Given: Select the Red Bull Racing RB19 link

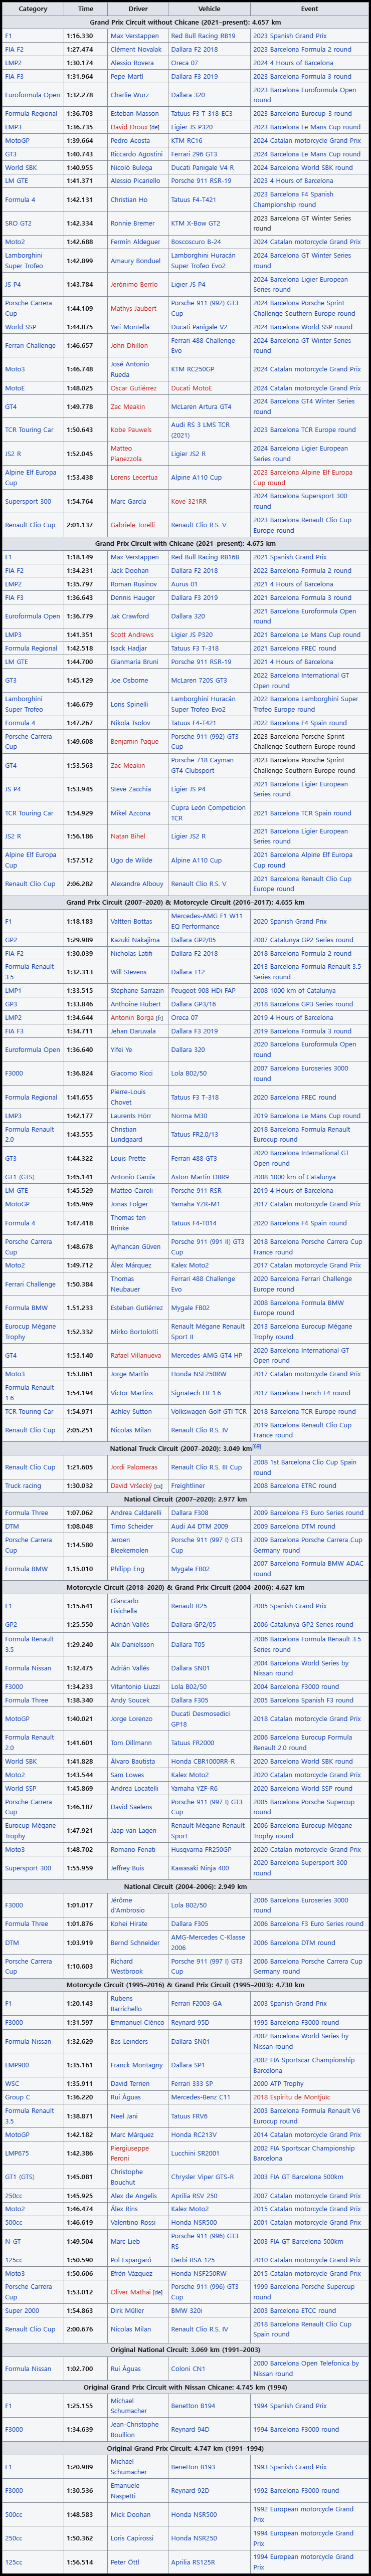Looking at the screenshot, I should [203, 36].
